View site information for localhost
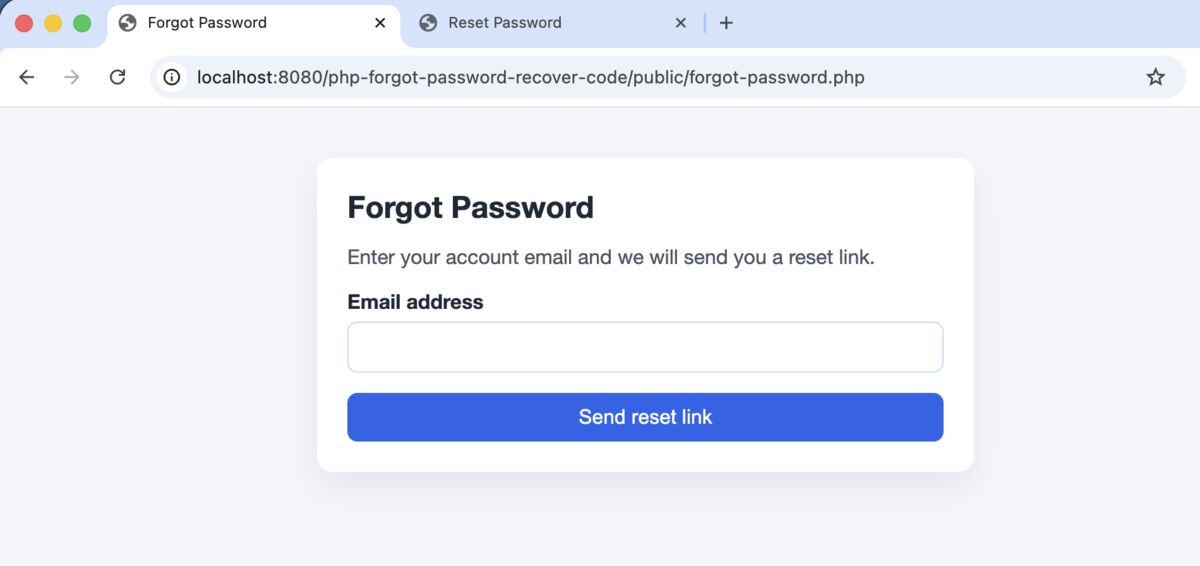 [x=172, y=77]
